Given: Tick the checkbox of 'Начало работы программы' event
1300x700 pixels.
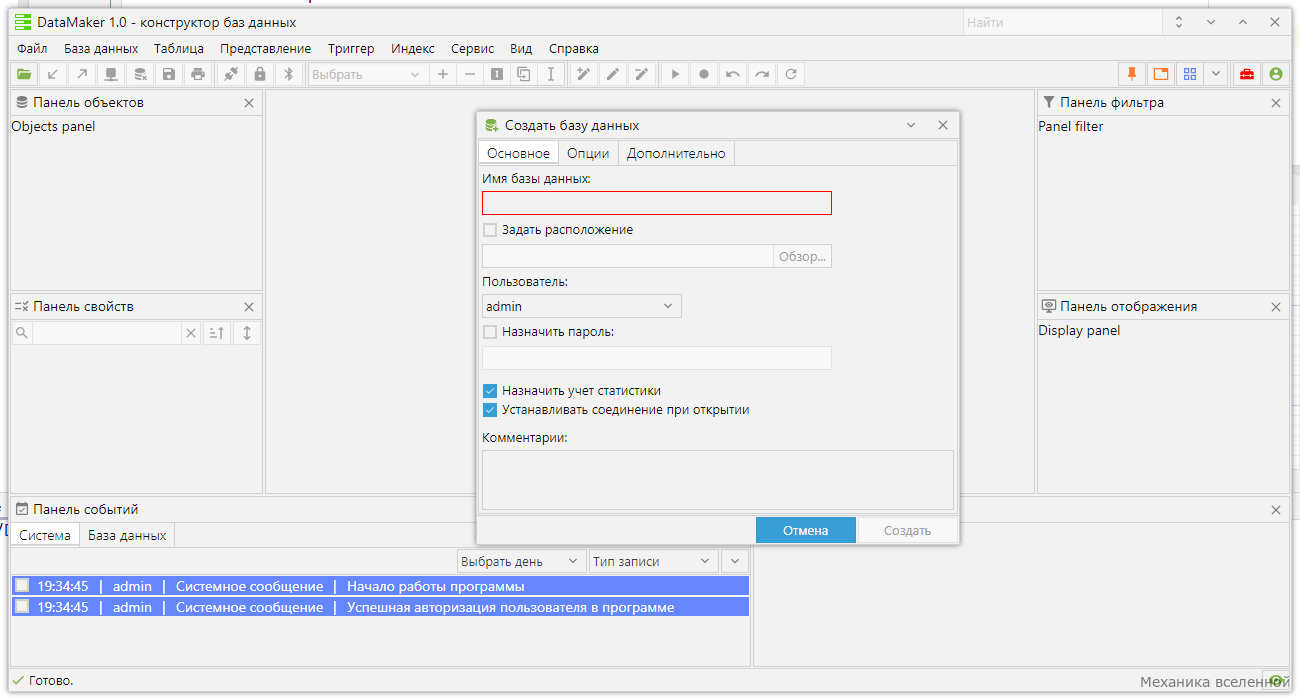Looking at the screenshot, I should (22, 586).
